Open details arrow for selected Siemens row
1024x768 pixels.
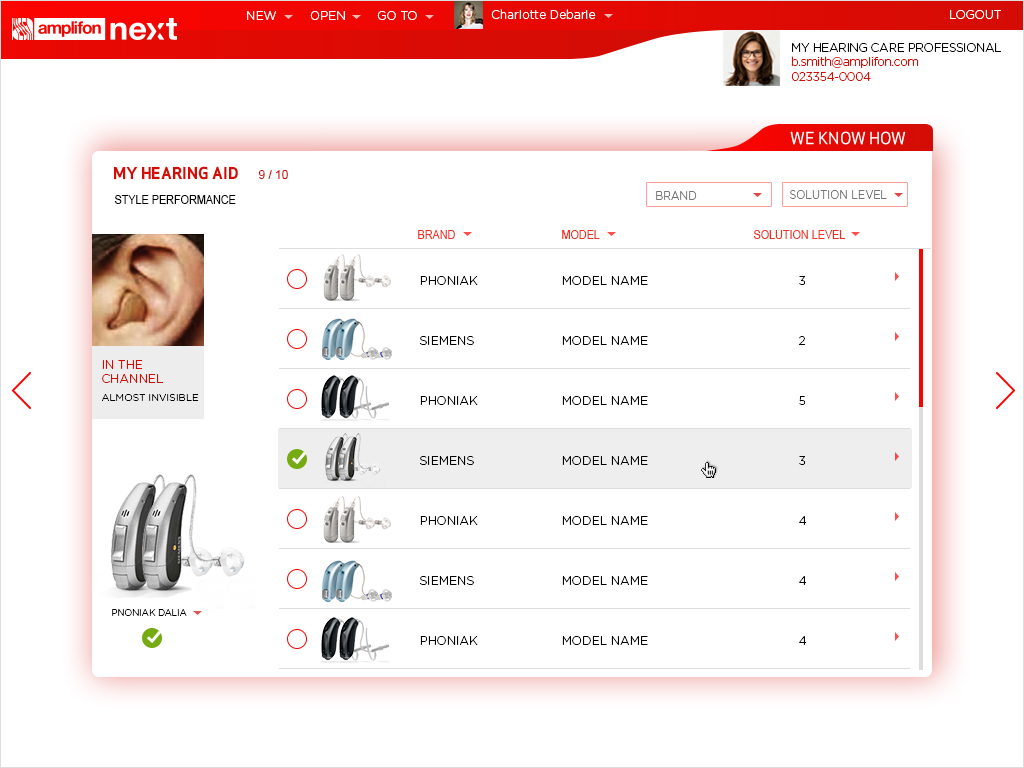pyautogui.click(x=897, y=457)
